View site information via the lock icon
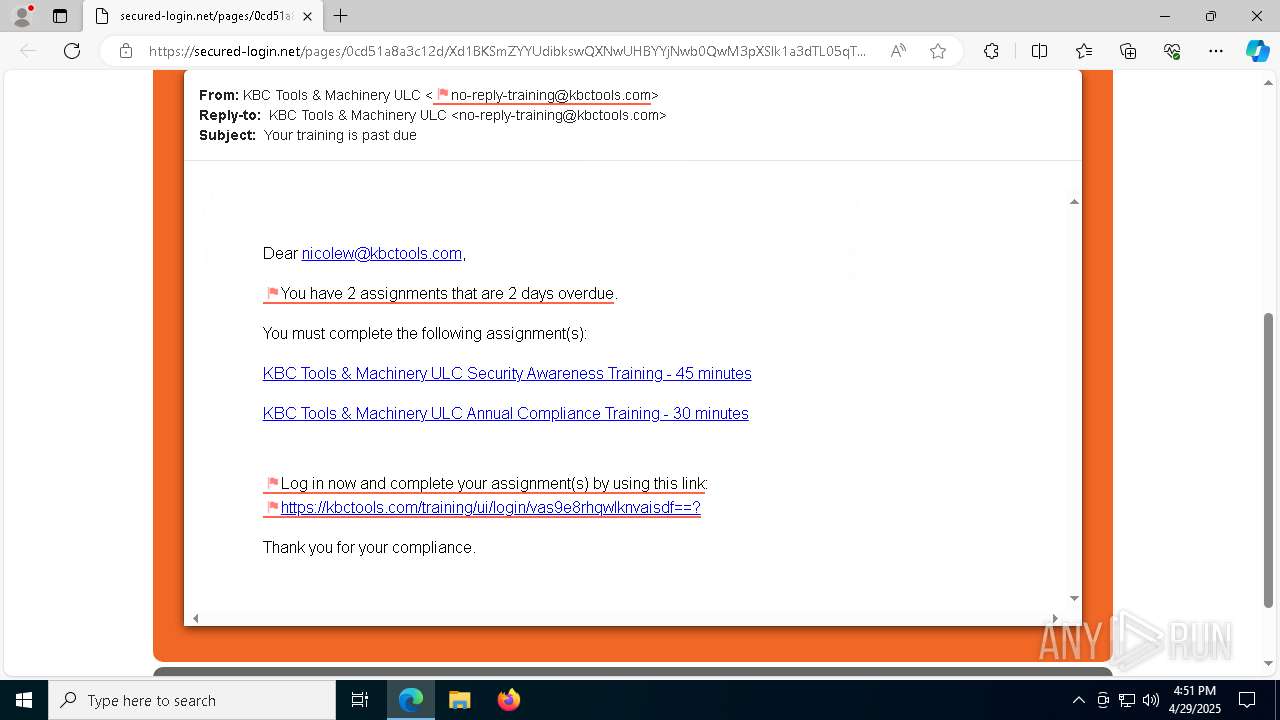The width and height of the screenshot is (1280, 720). pos(126,51)
